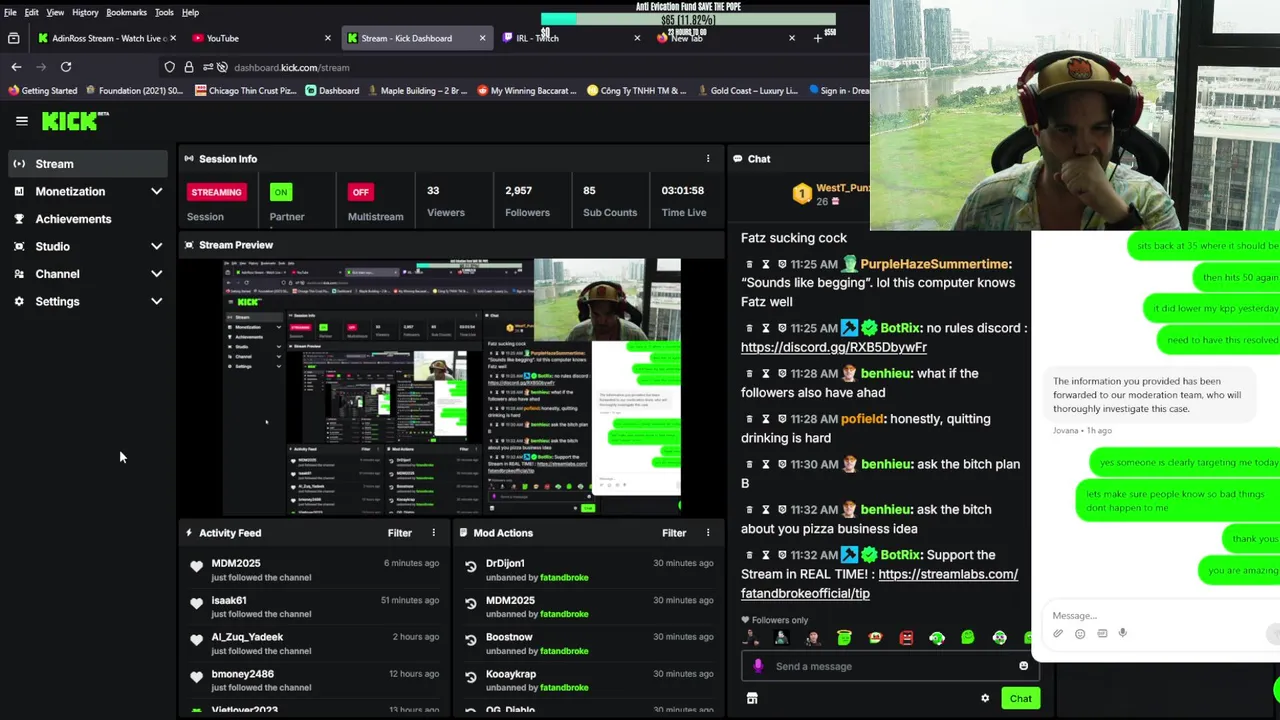
Task: Open Mod Actions three-dot options
Action: [x=708, y=533]
